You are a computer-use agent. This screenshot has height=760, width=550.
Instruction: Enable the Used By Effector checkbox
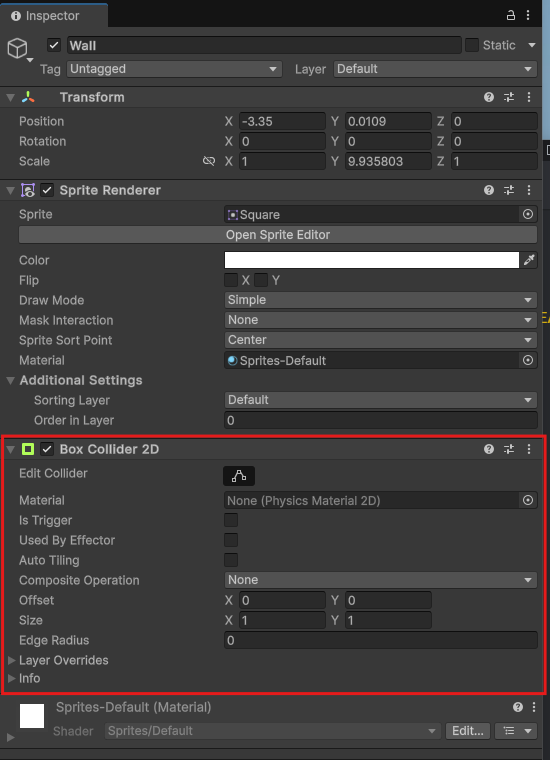click(x=231, y=540)
